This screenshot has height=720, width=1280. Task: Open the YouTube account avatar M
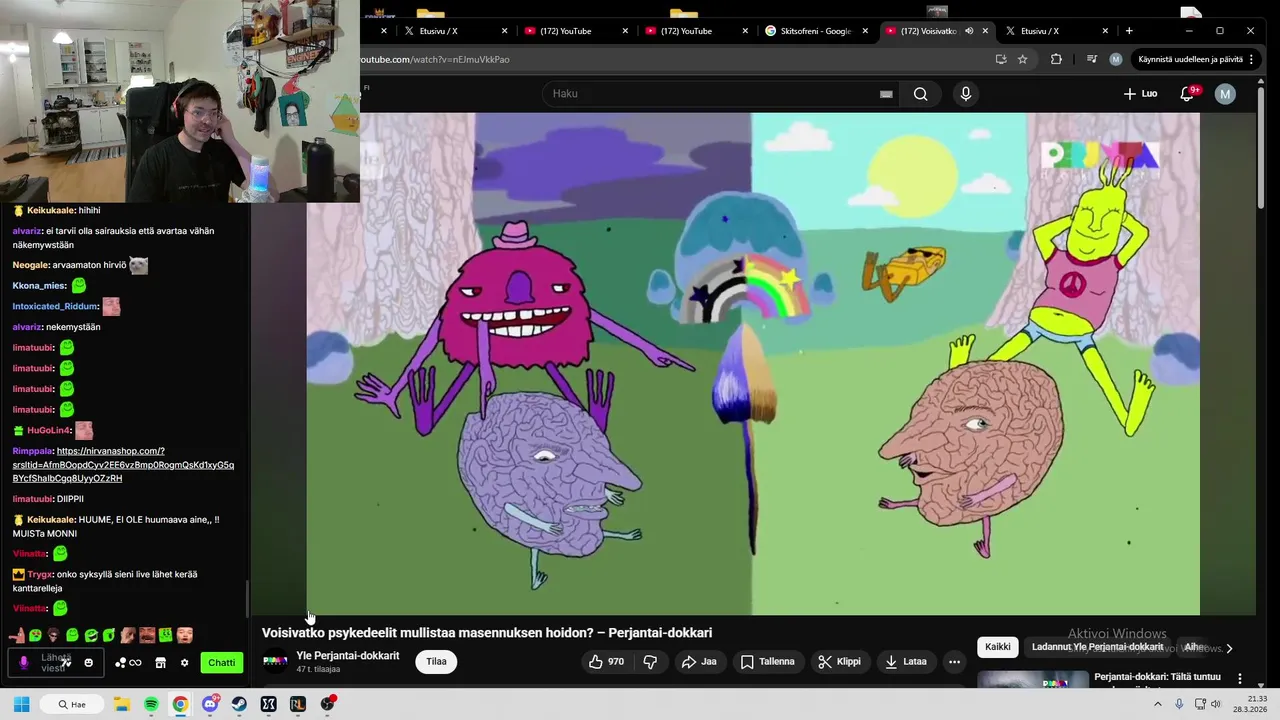point(1225,94)
